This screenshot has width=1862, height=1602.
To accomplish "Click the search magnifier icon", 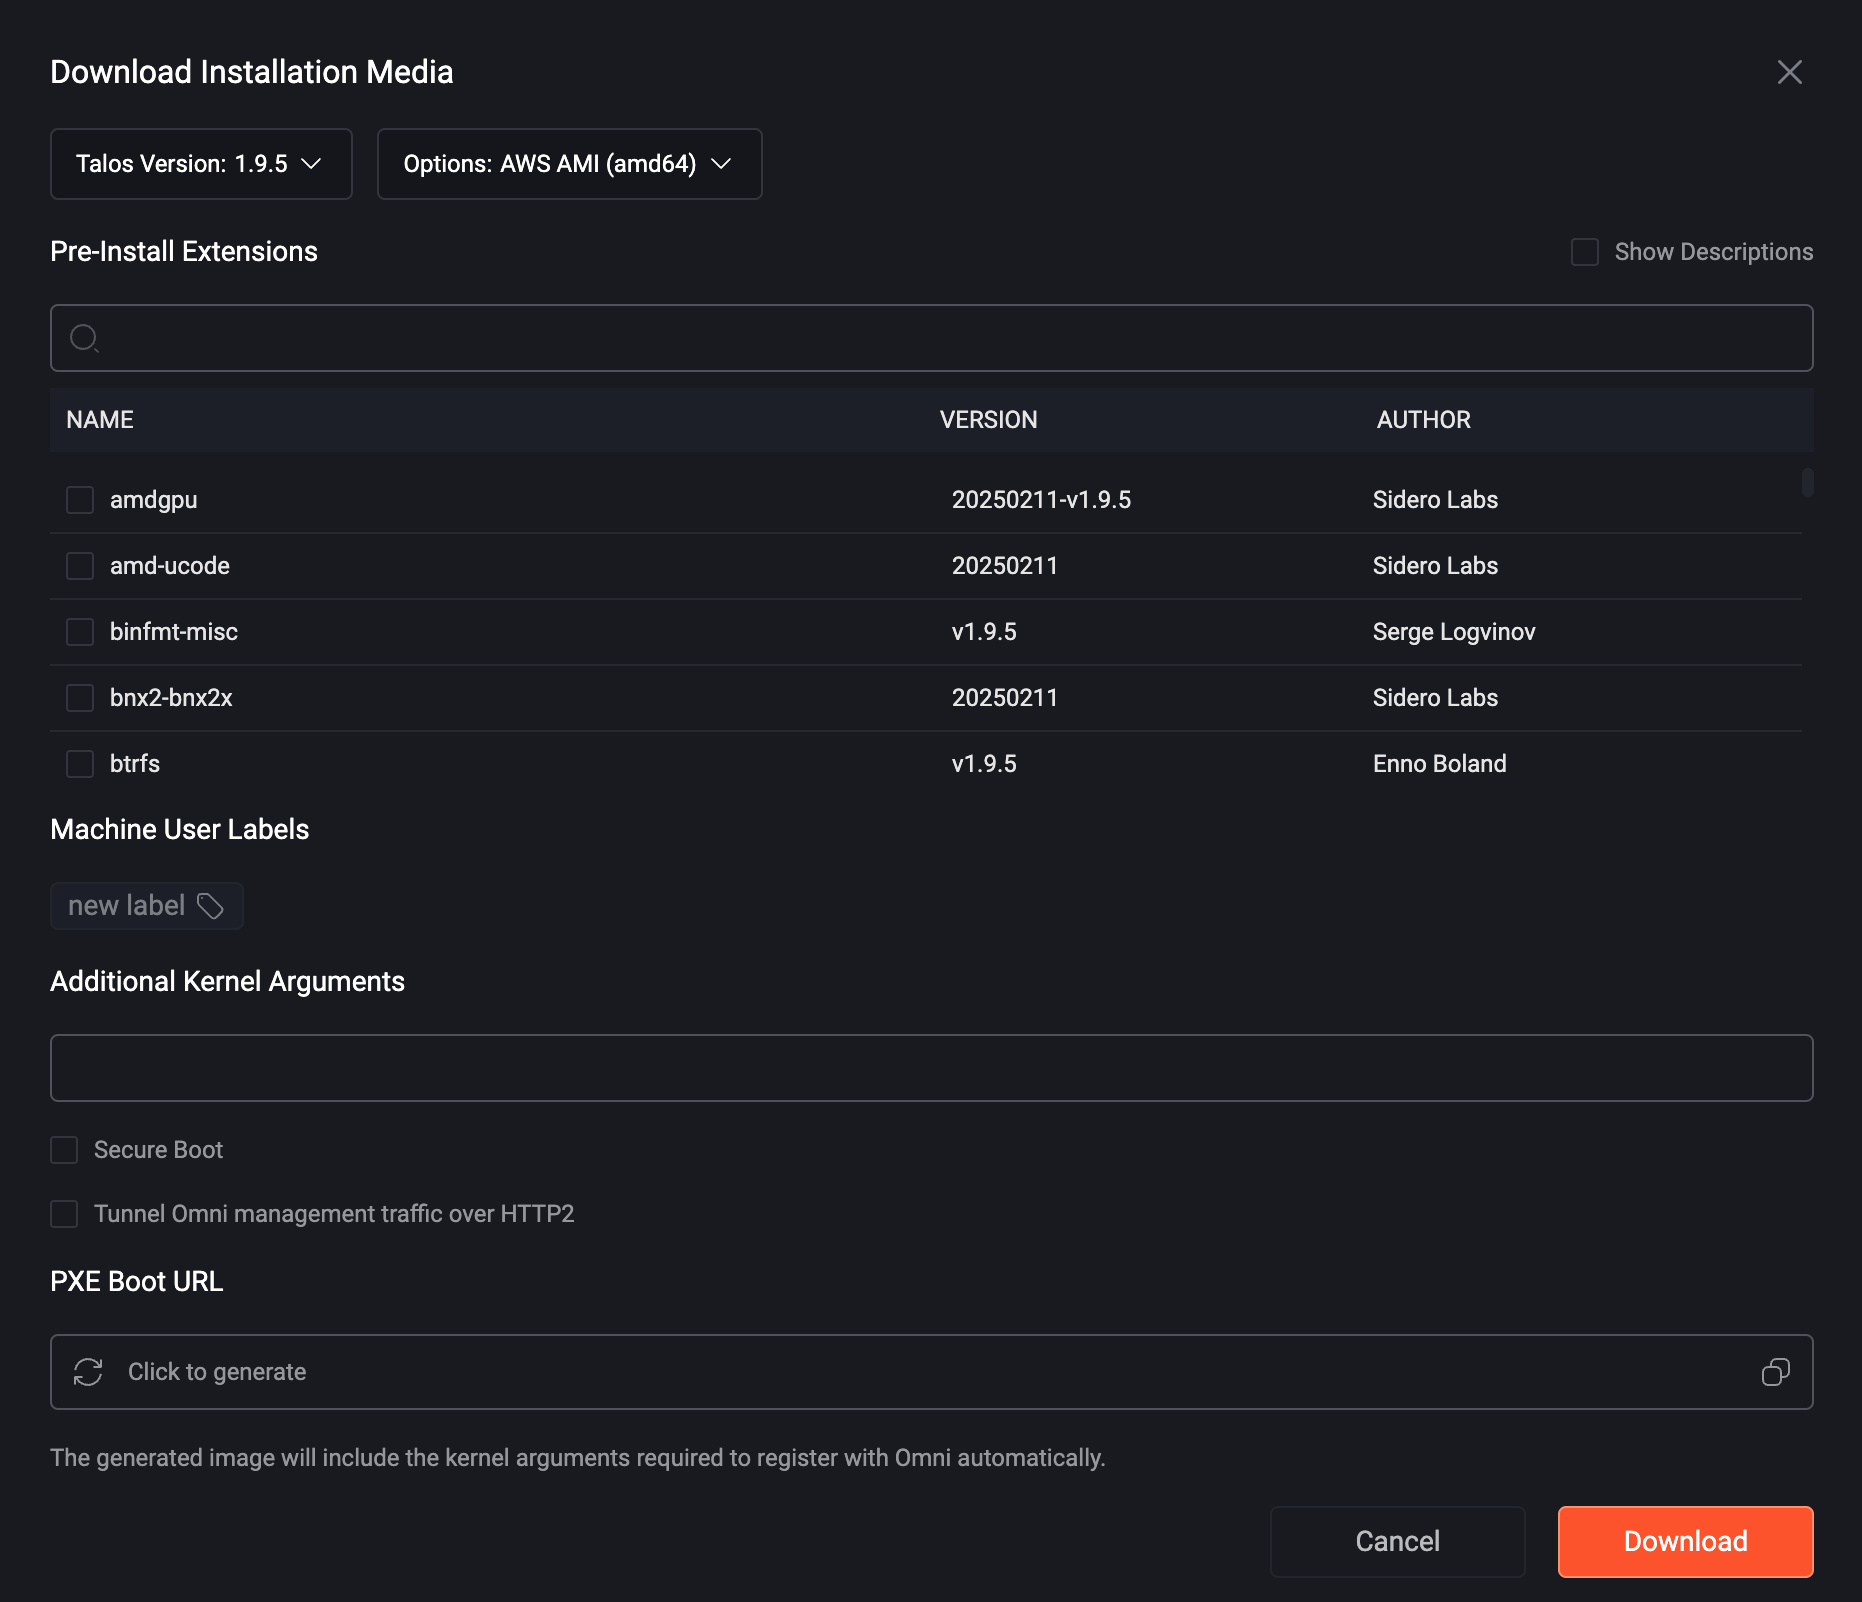I will click(x=84, y=338).
